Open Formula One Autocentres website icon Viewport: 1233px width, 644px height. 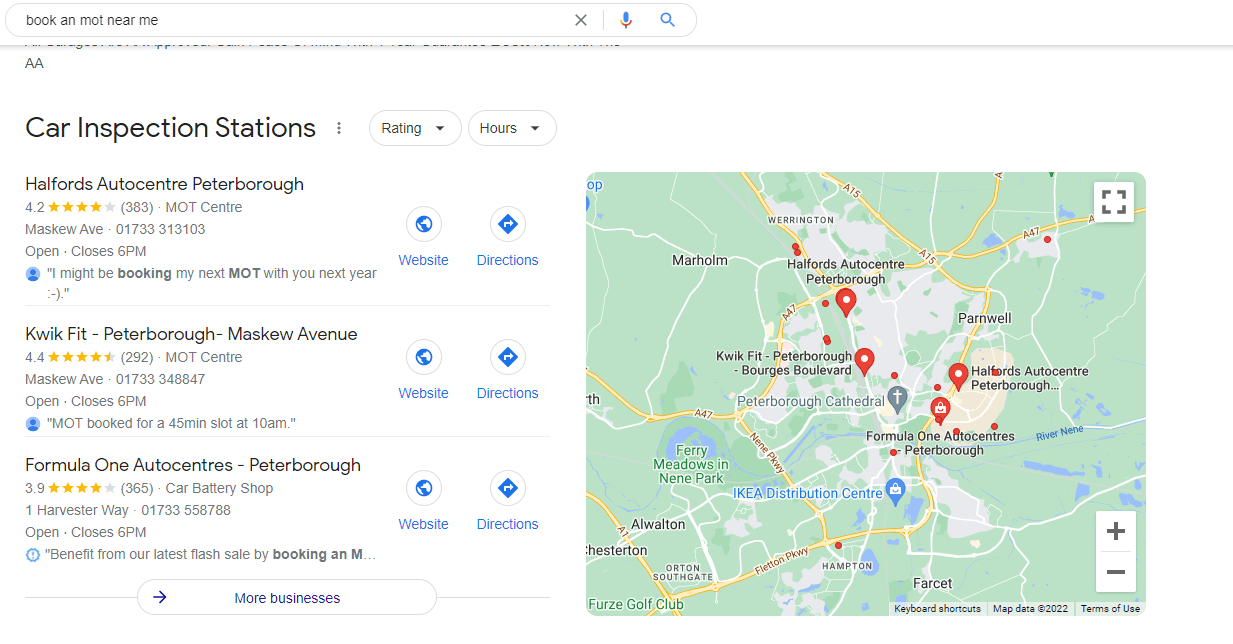pyautogui.click(x=423, y=489)
